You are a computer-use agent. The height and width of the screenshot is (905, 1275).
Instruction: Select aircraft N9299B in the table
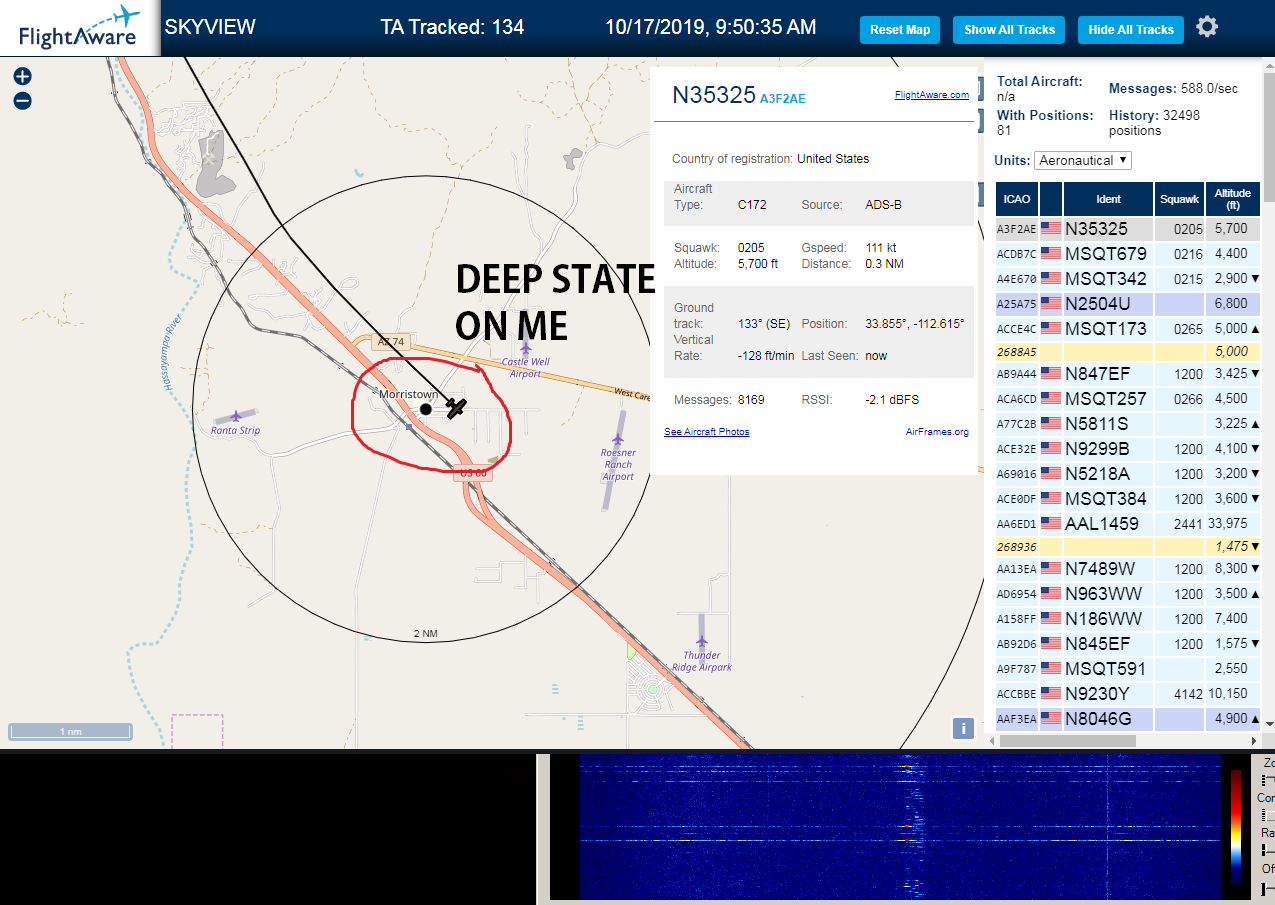click(x=1128, y=450)
